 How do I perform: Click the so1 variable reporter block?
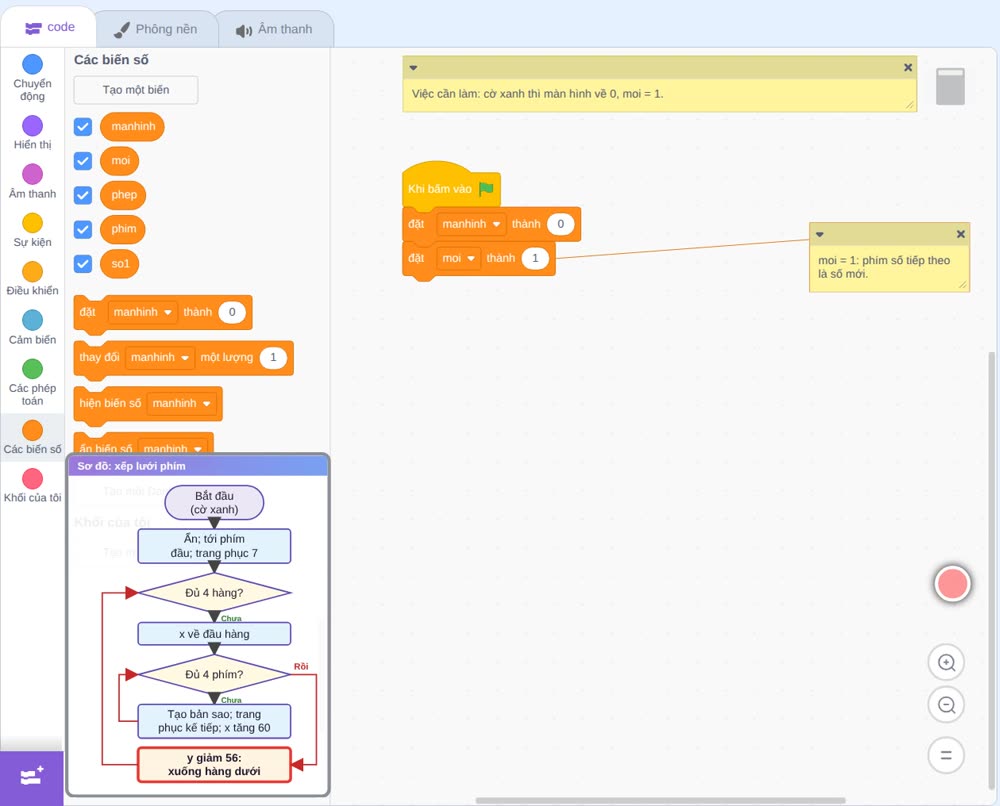coord(120,263)
